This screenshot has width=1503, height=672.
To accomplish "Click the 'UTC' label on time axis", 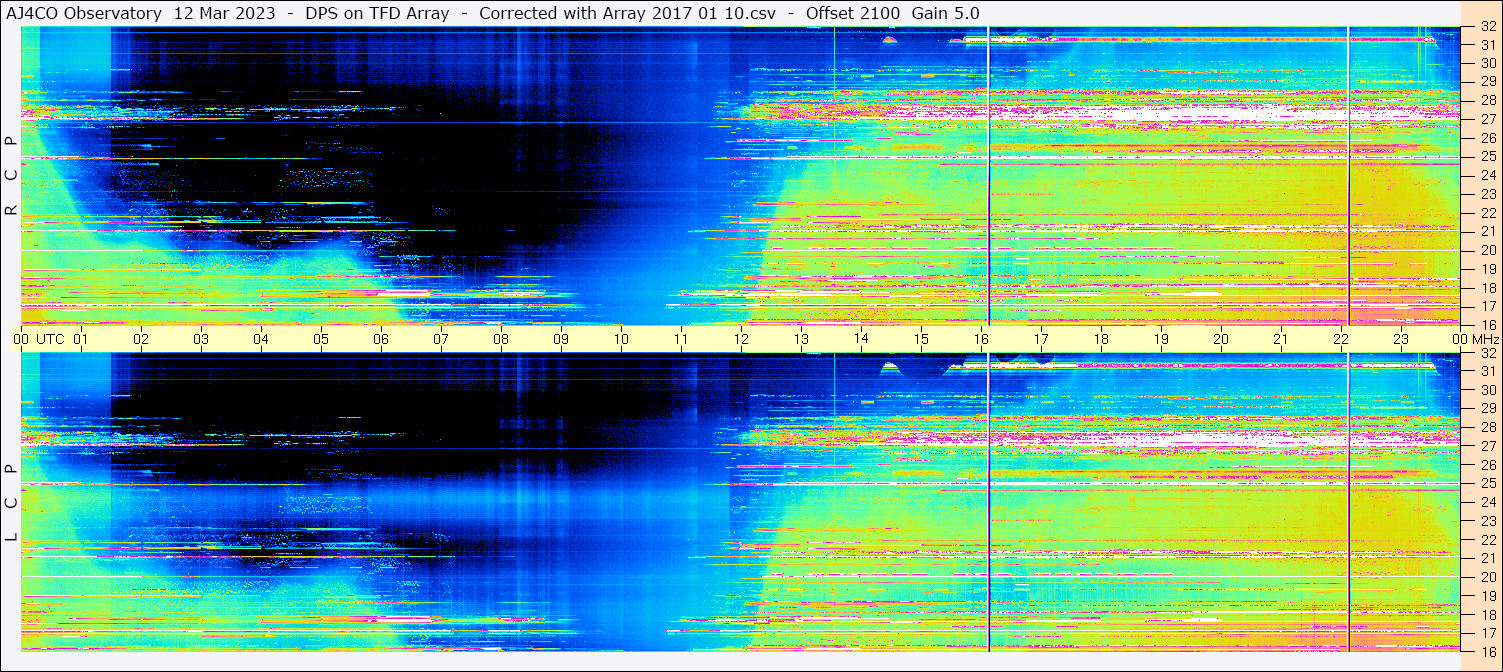I will point(50,339).
